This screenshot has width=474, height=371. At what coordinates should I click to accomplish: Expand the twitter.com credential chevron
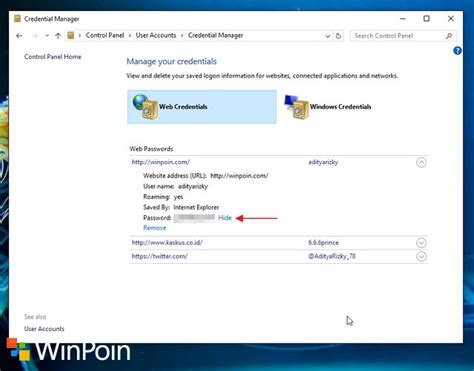point(421,256)
